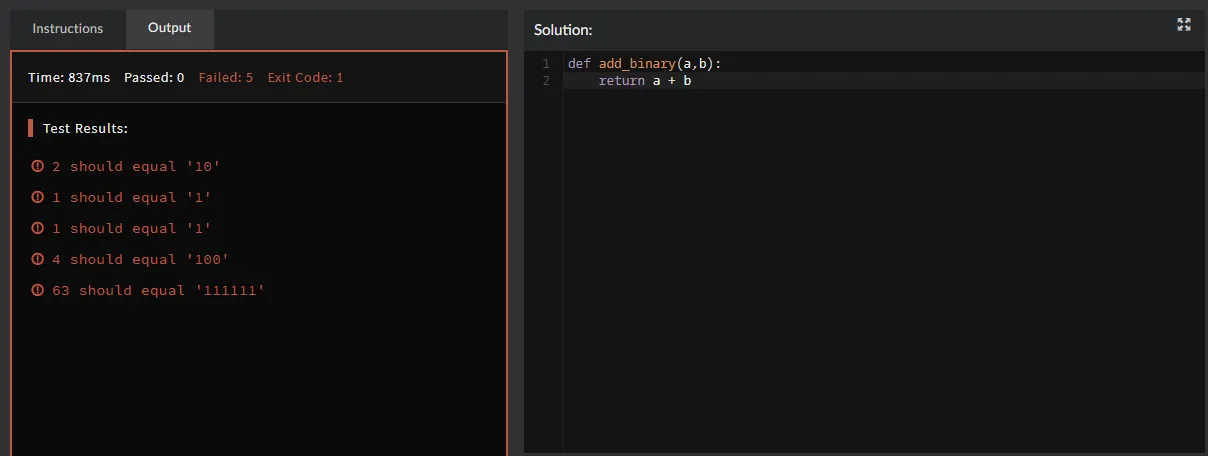The image size is (1208, 456).
Task: Click the "Passed: 0" counter
Action: coord(154,77)
